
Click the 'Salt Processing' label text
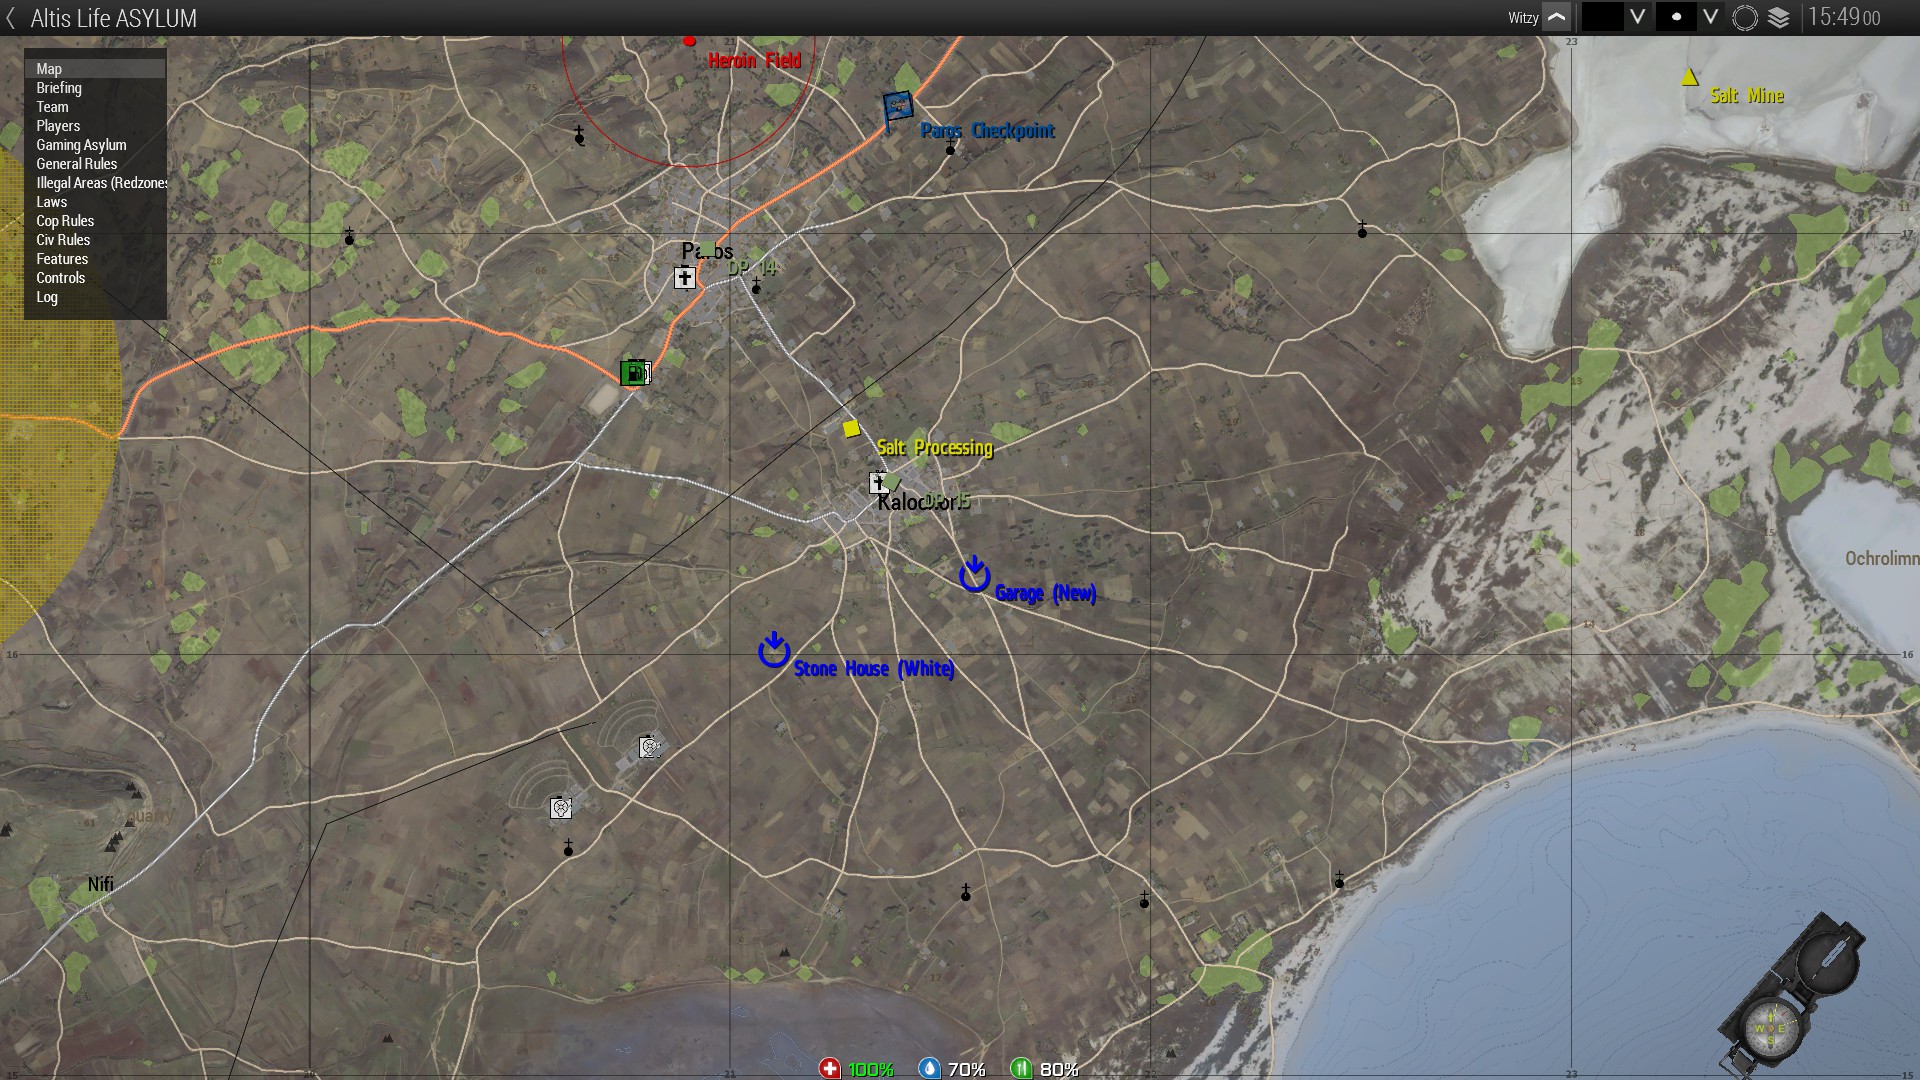(x=934, y=448)
